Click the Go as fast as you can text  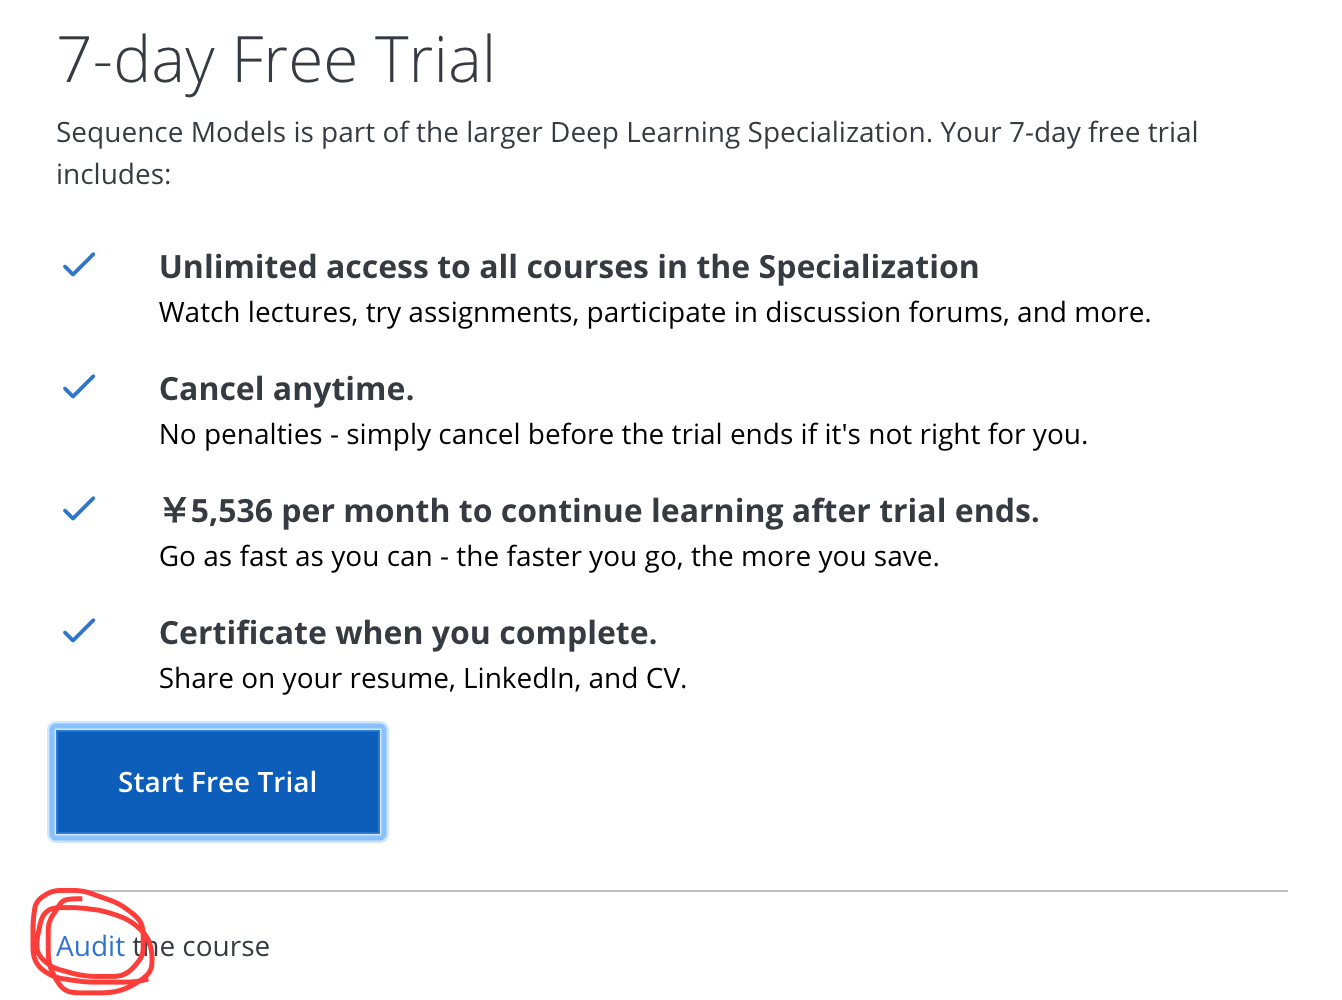click(548, 557)
